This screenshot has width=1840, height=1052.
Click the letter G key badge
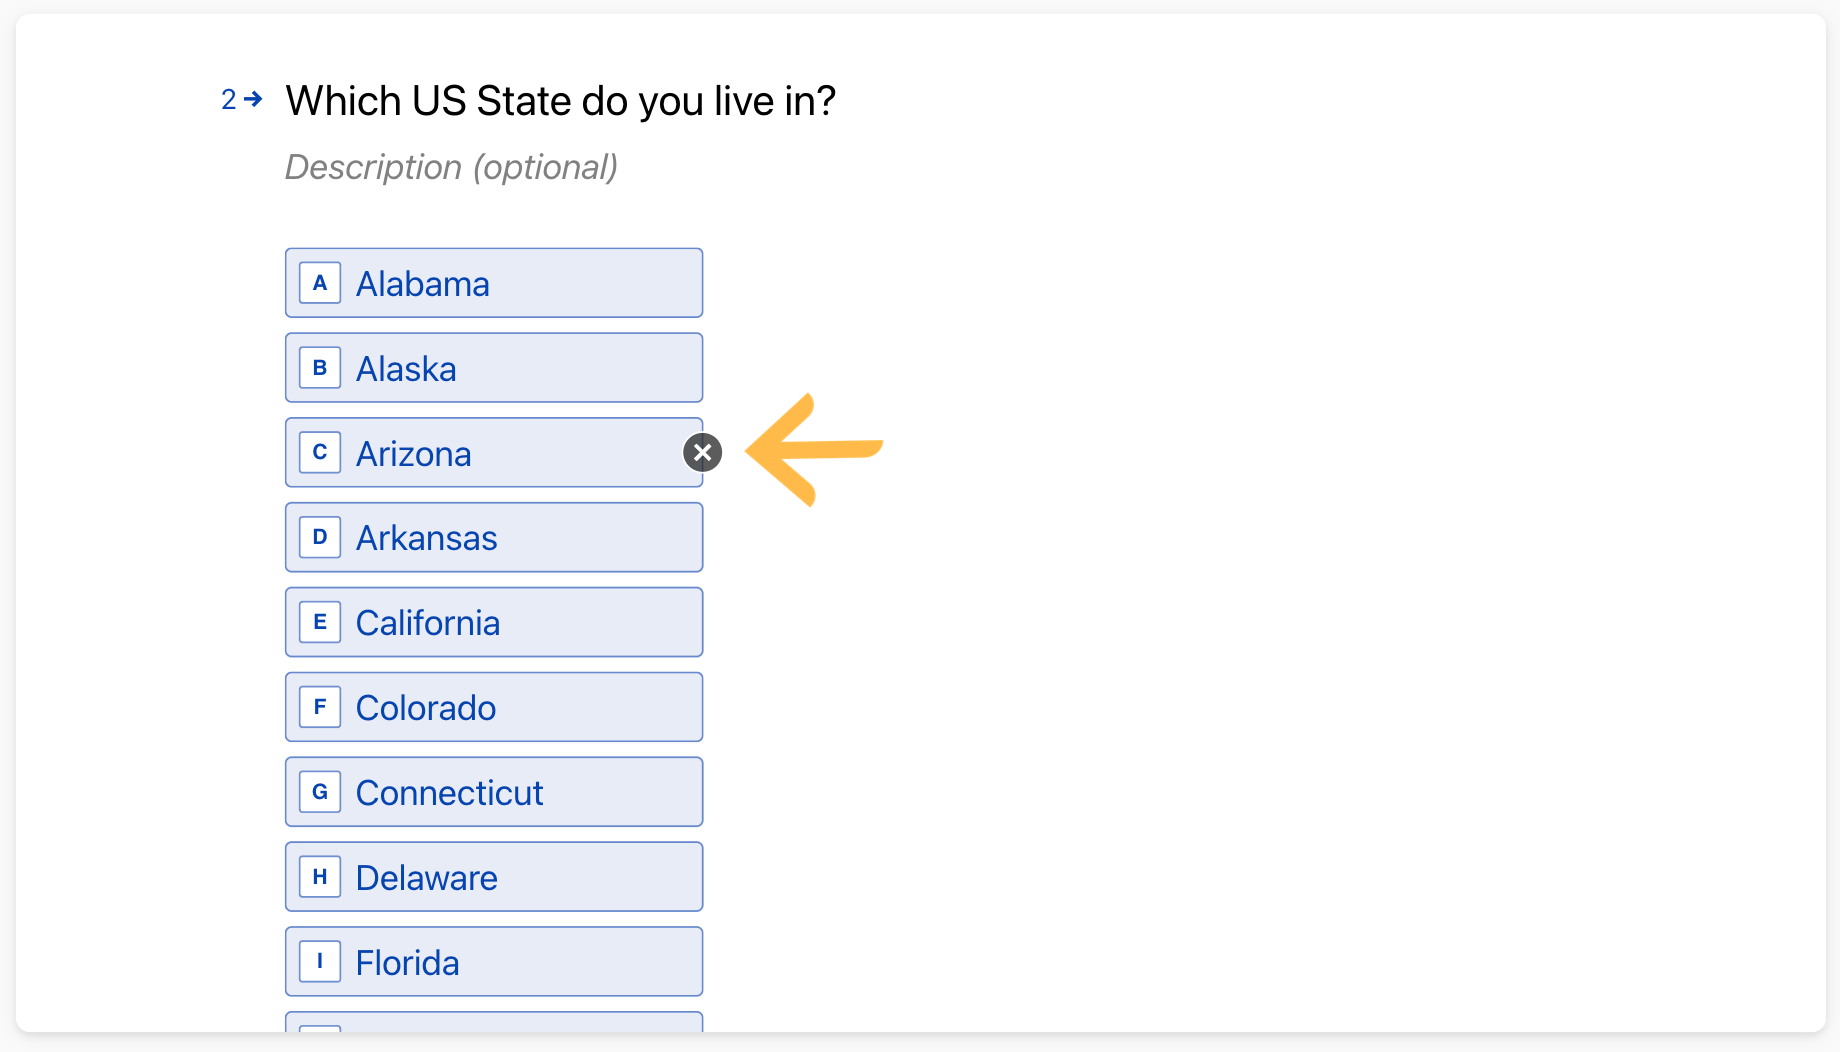click(x=320, y=792)
